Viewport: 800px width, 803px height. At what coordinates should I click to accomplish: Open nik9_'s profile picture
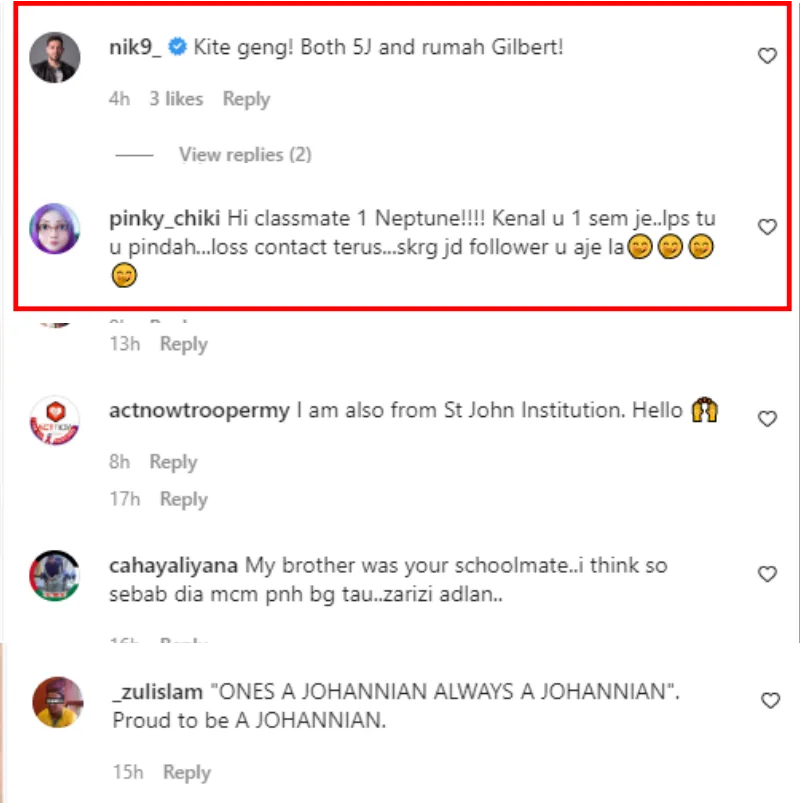(x=55, y=58)
